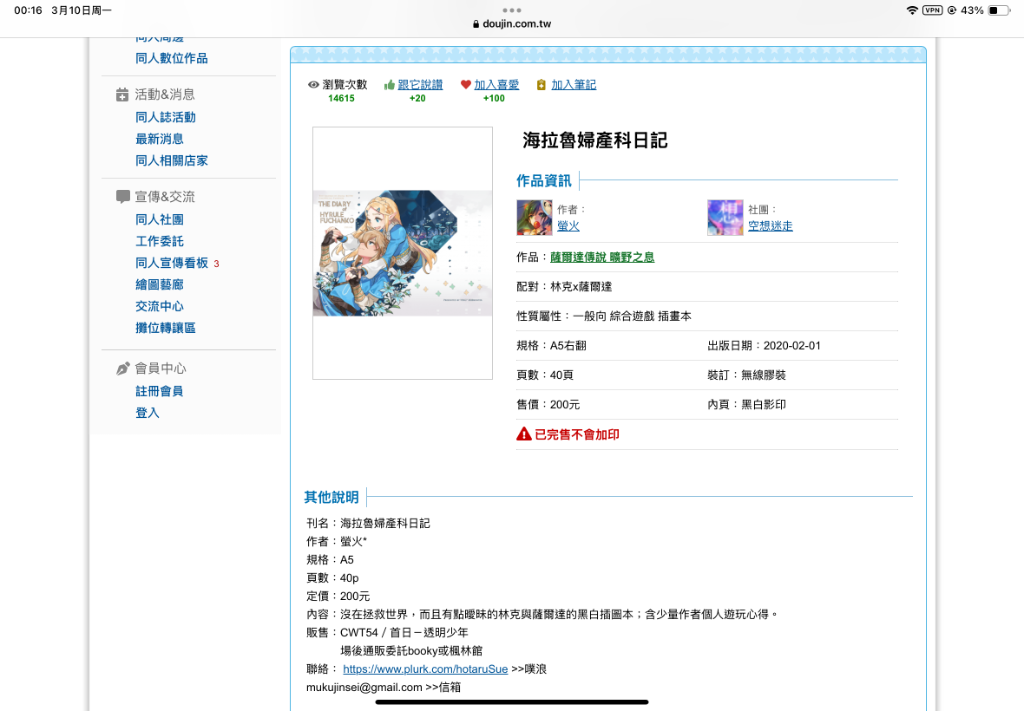Click the red warning triangle icon
This screenshot has height=711, width=1024.
tap(524, 434)
